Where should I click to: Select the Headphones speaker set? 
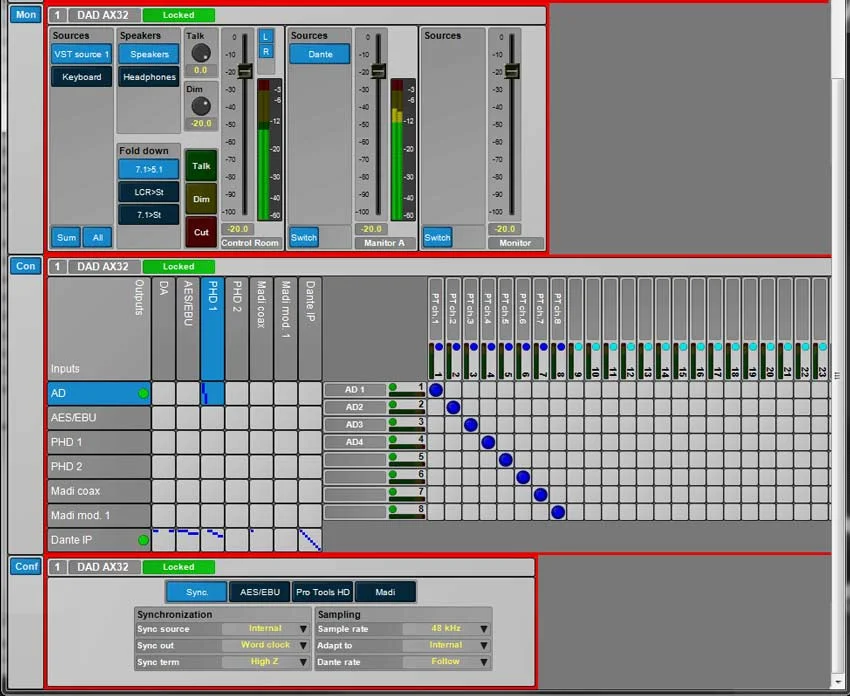pyautogui.click(x=149, y=77)
